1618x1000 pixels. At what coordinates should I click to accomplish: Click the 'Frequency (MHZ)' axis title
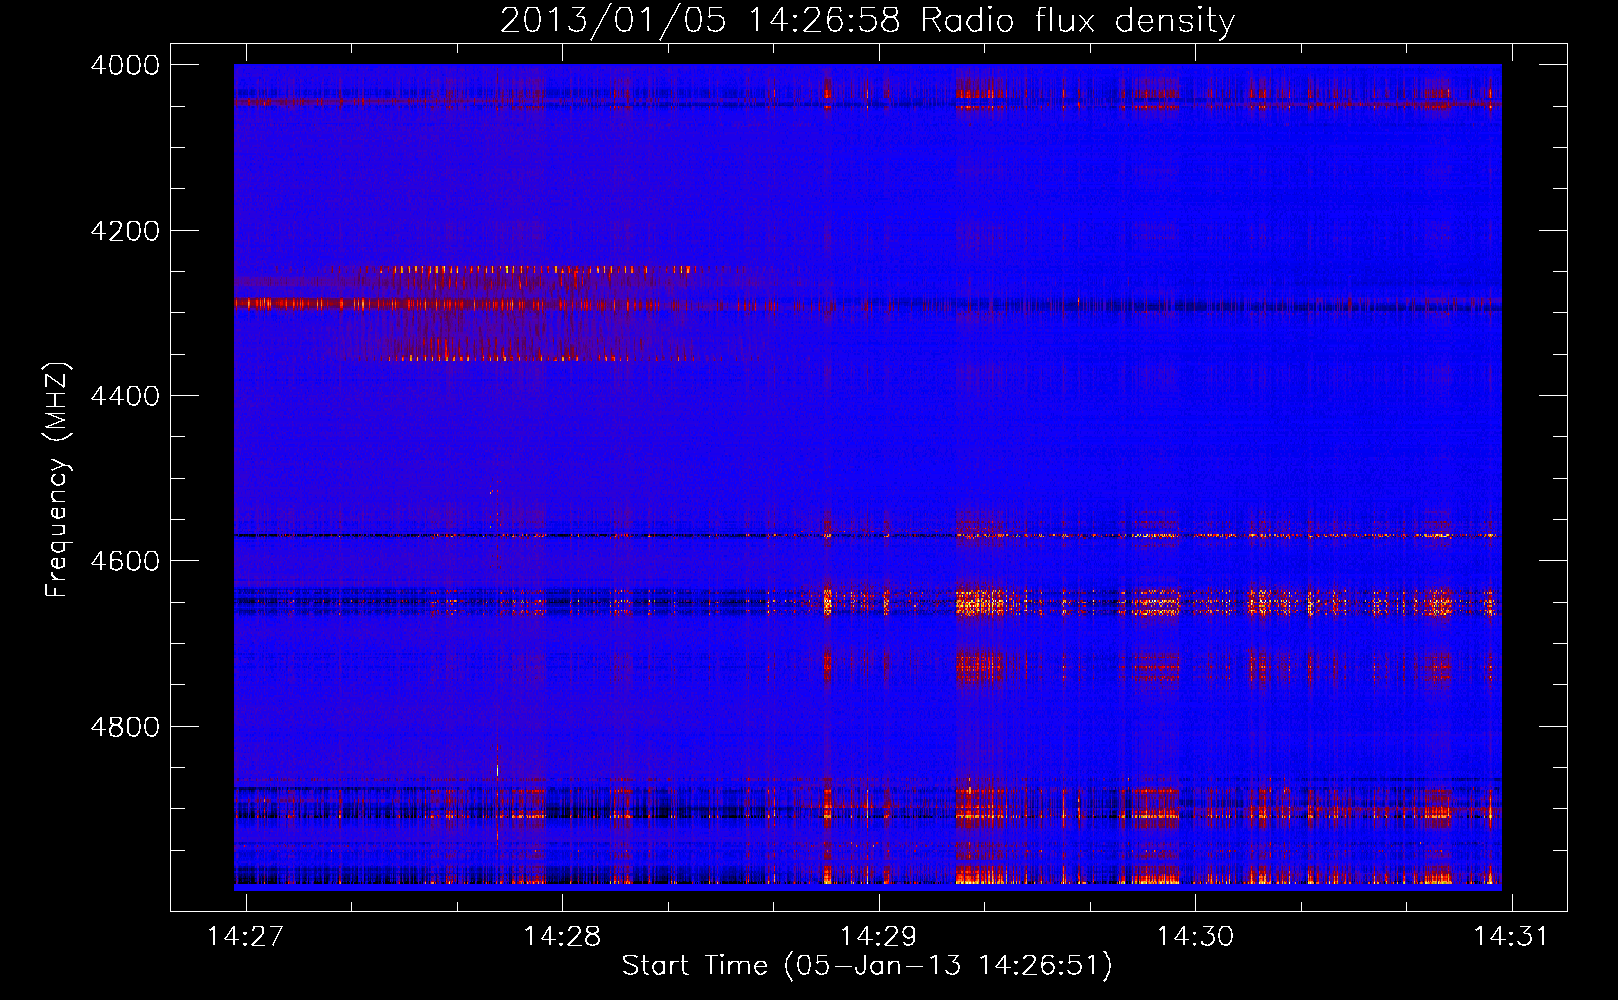[58, 480]
